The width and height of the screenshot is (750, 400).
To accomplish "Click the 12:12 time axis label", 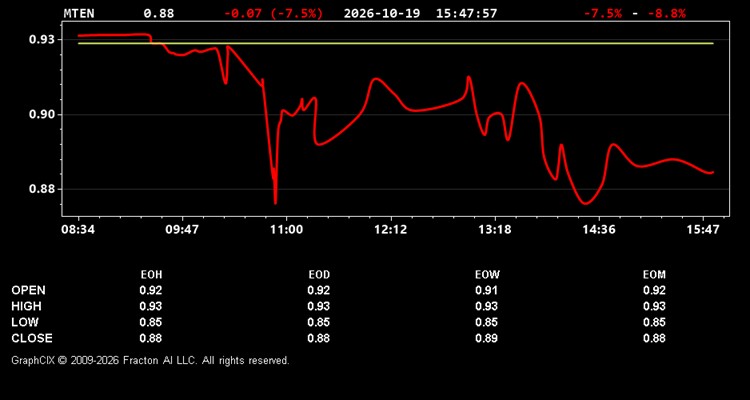I will [390, 230].
